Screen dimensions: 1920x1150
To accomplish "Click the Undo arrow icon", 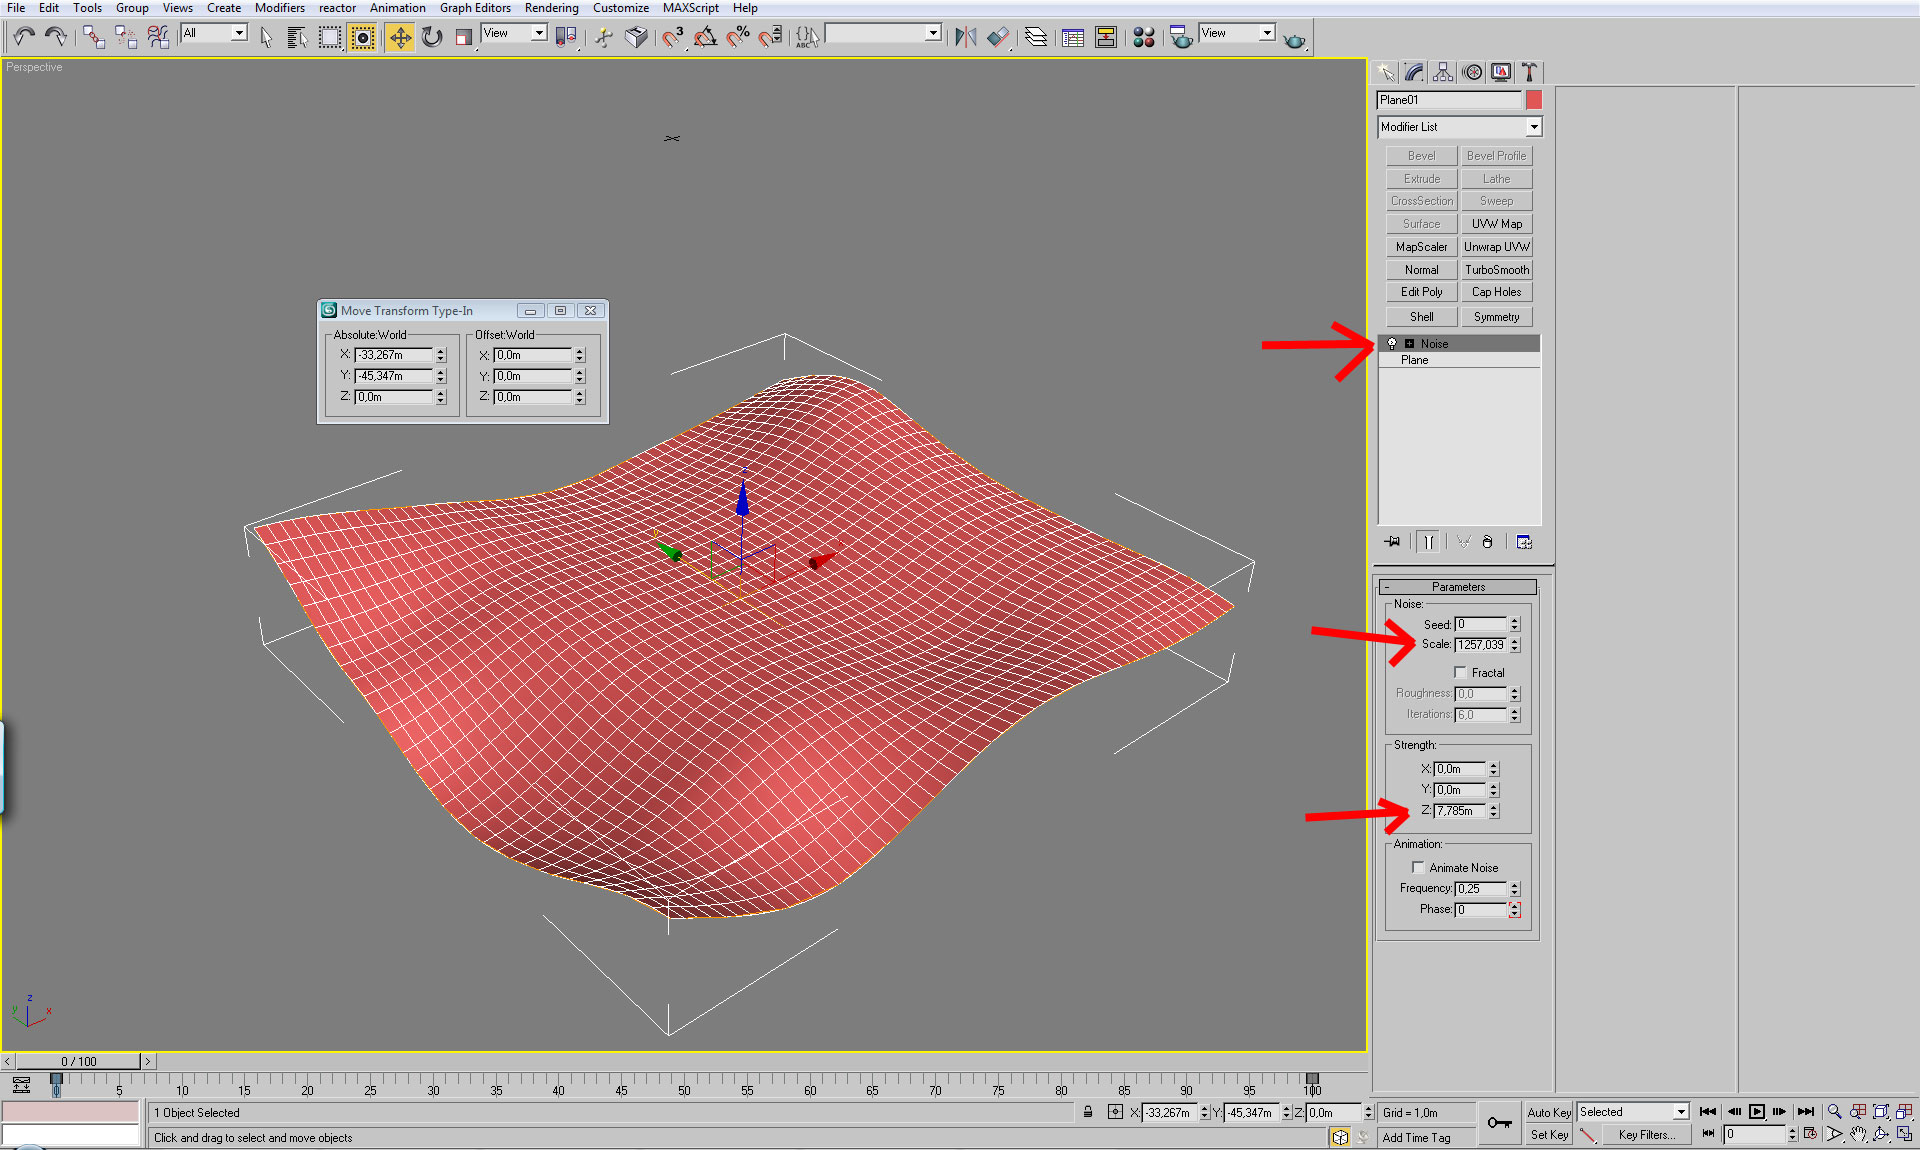I will pyautogui.click(x=23, y=38).
